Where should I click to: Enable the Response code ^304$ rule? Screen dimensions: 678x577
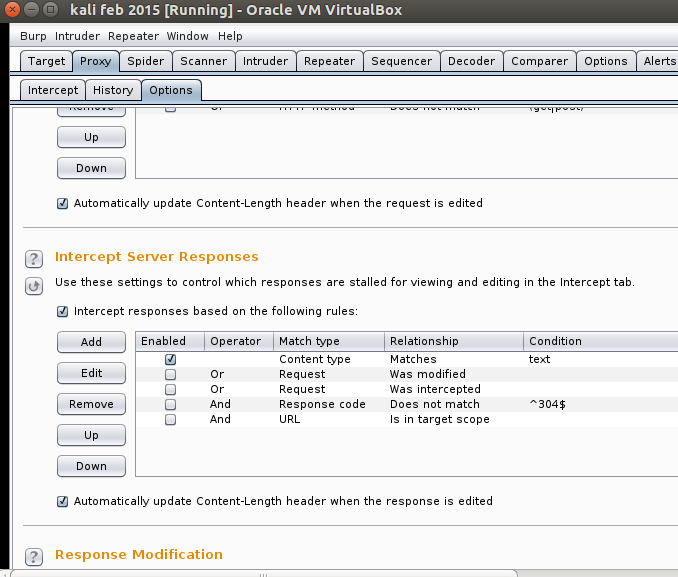[170, 404]
